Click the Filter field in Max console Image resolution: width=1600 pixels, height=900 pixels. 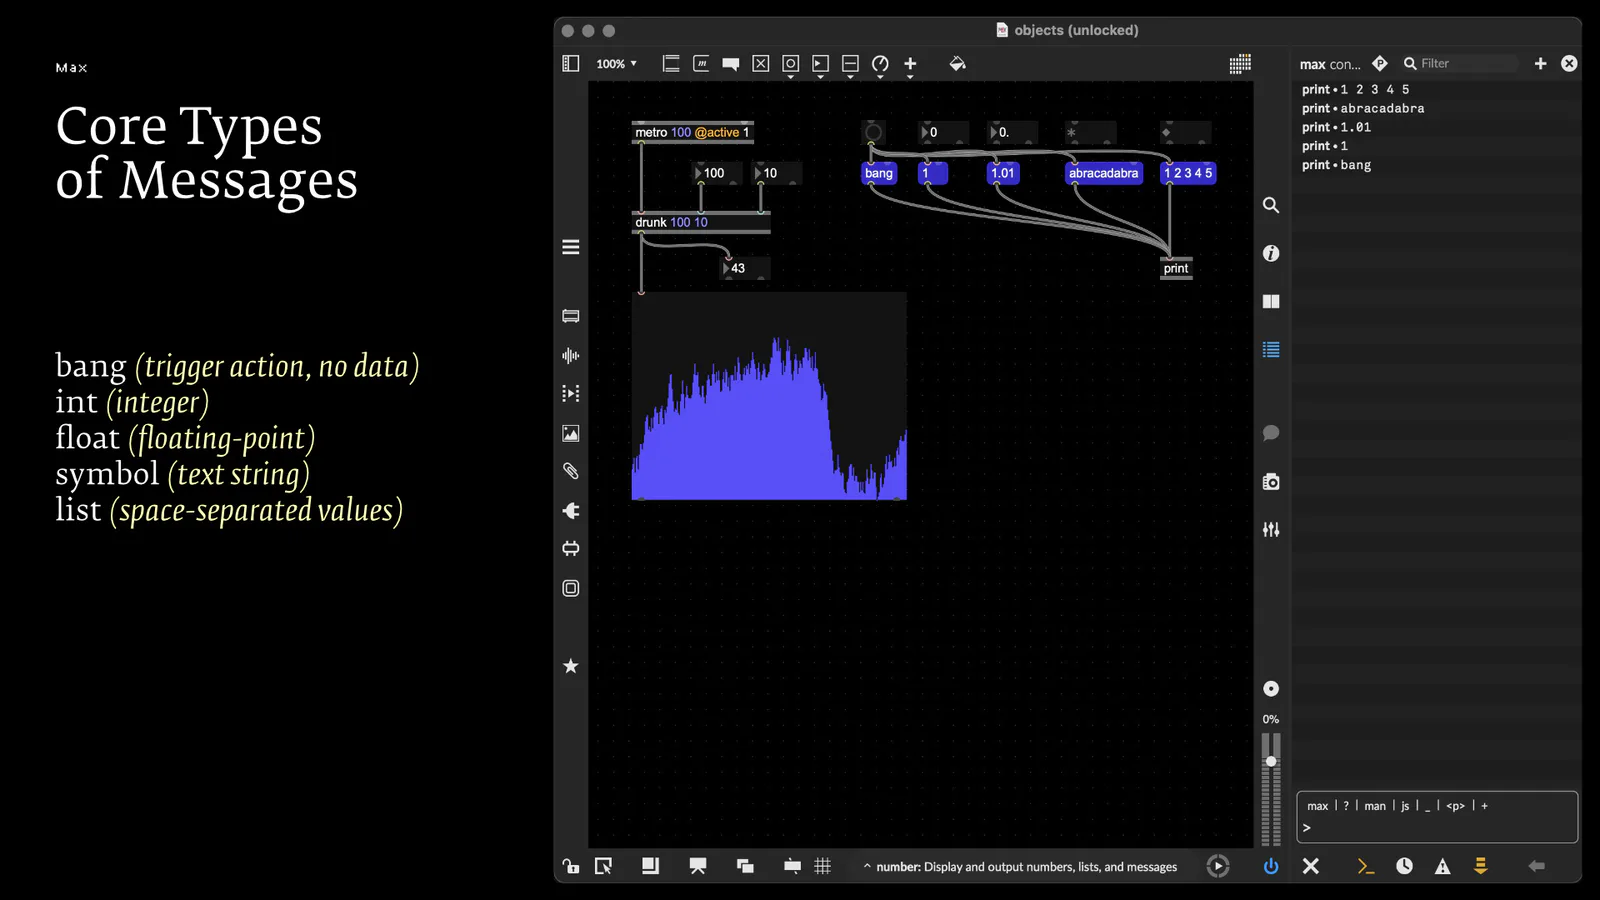1460,63
